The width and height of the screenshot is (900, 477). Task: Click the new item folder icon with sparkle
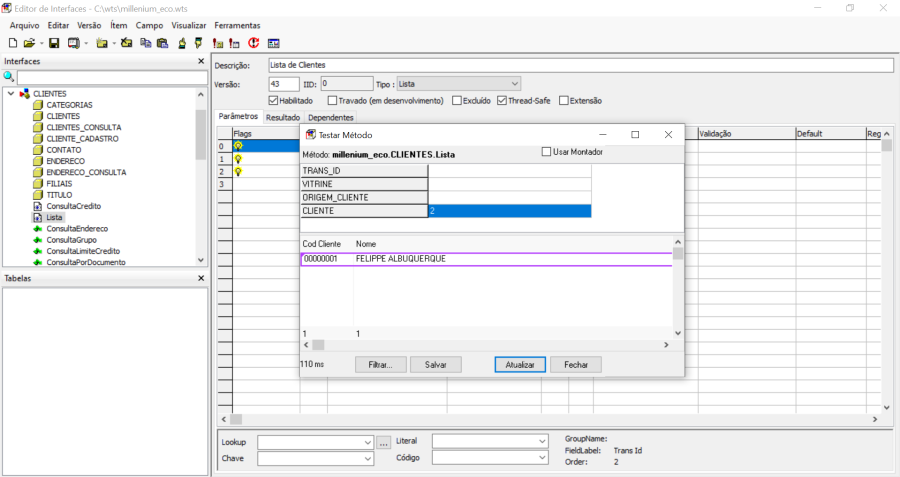click(x=102, y=43)
